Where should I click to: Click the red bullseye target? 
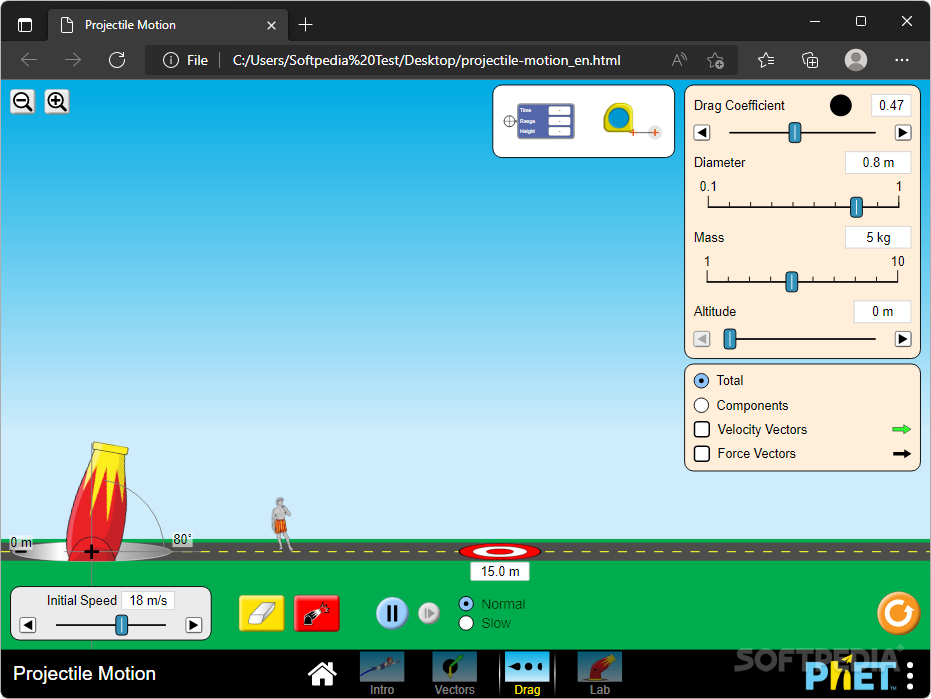click(x=500, y=552)
